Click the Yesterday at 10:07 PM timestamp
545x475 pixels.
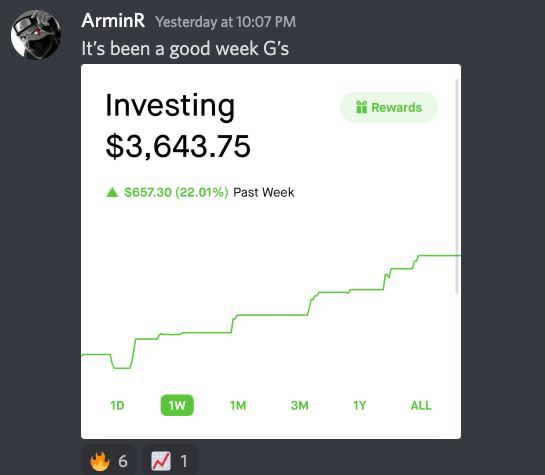226,22
